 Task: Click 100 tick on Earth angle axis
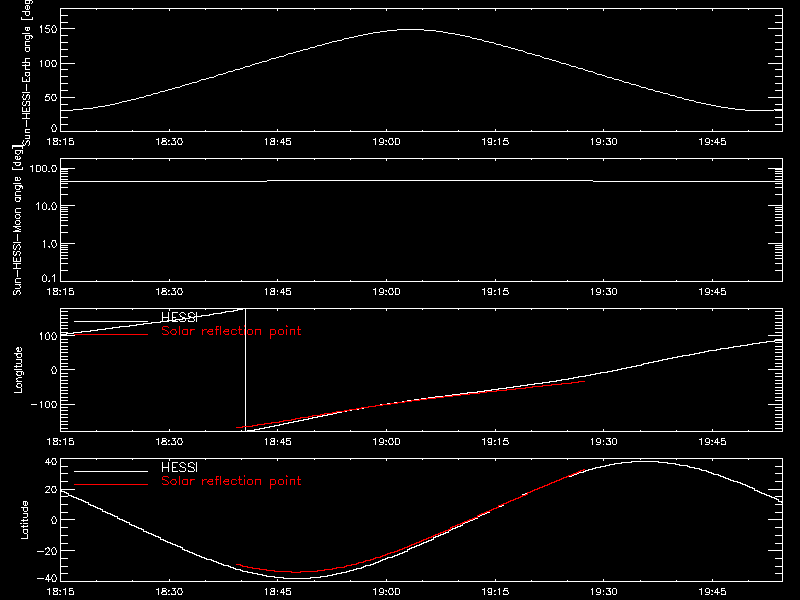click(x=50, y=63)
